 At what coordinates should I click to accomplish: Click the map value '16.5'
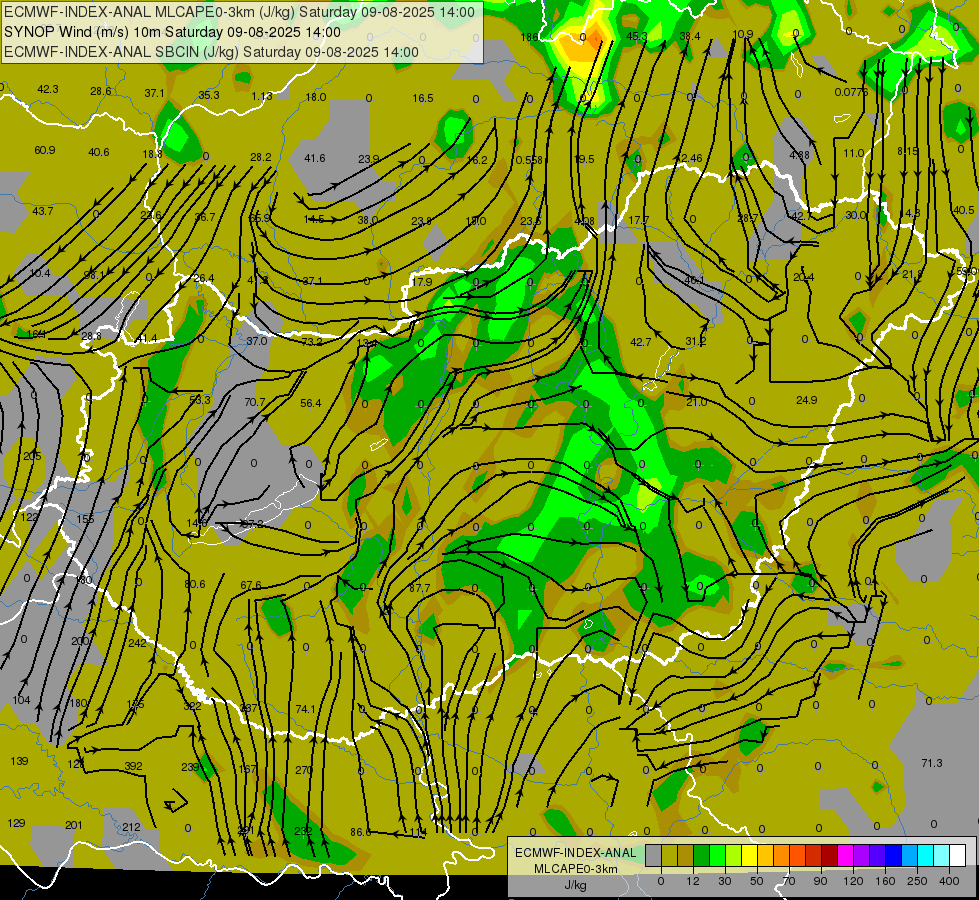(x=423, y=98)
